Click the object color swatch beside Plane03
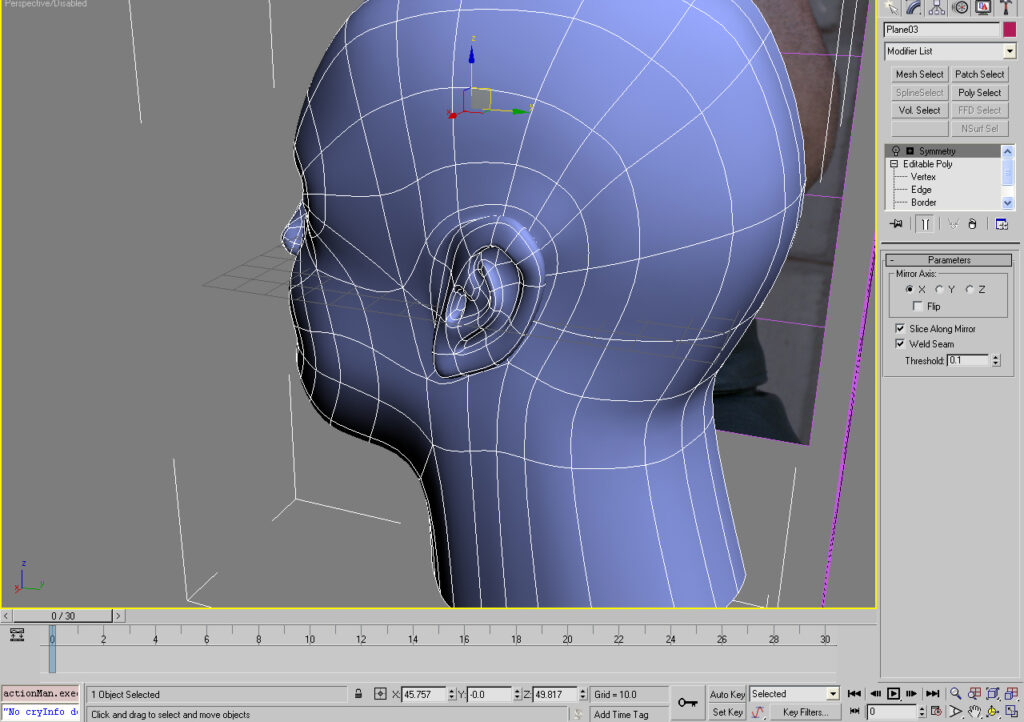The height and width of the screenshot is (722, 1024). point(1009,30)
